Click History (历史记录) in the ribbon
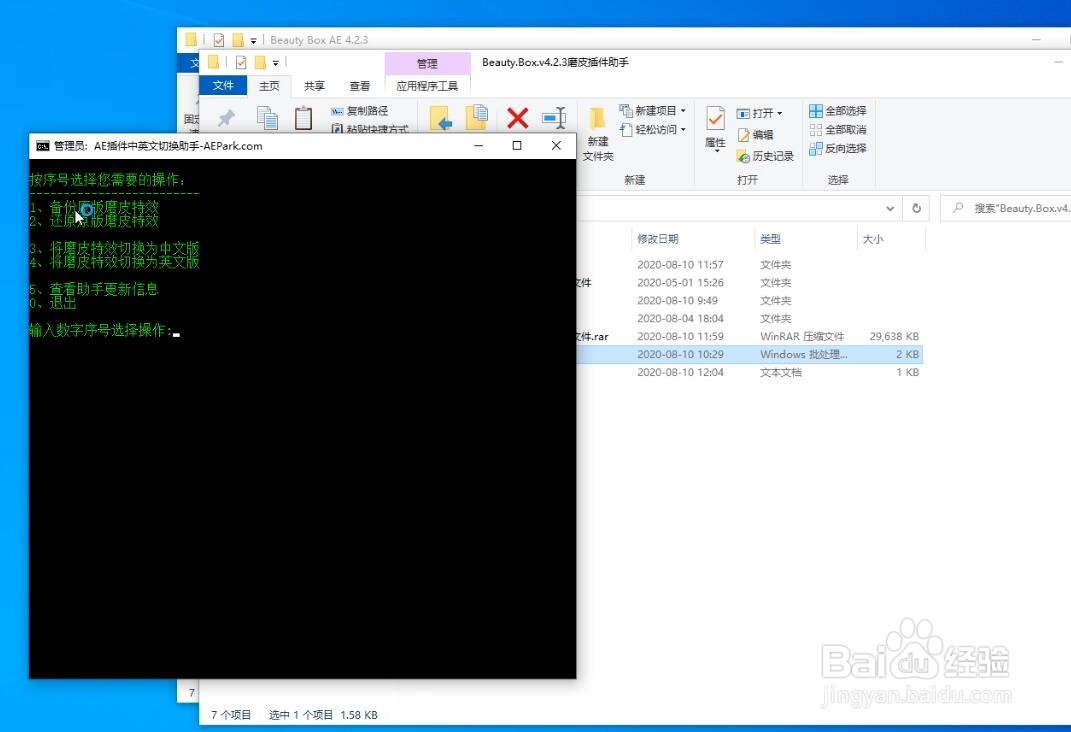The height and width of the screenshot is (732, 1071). coord(765,156)
